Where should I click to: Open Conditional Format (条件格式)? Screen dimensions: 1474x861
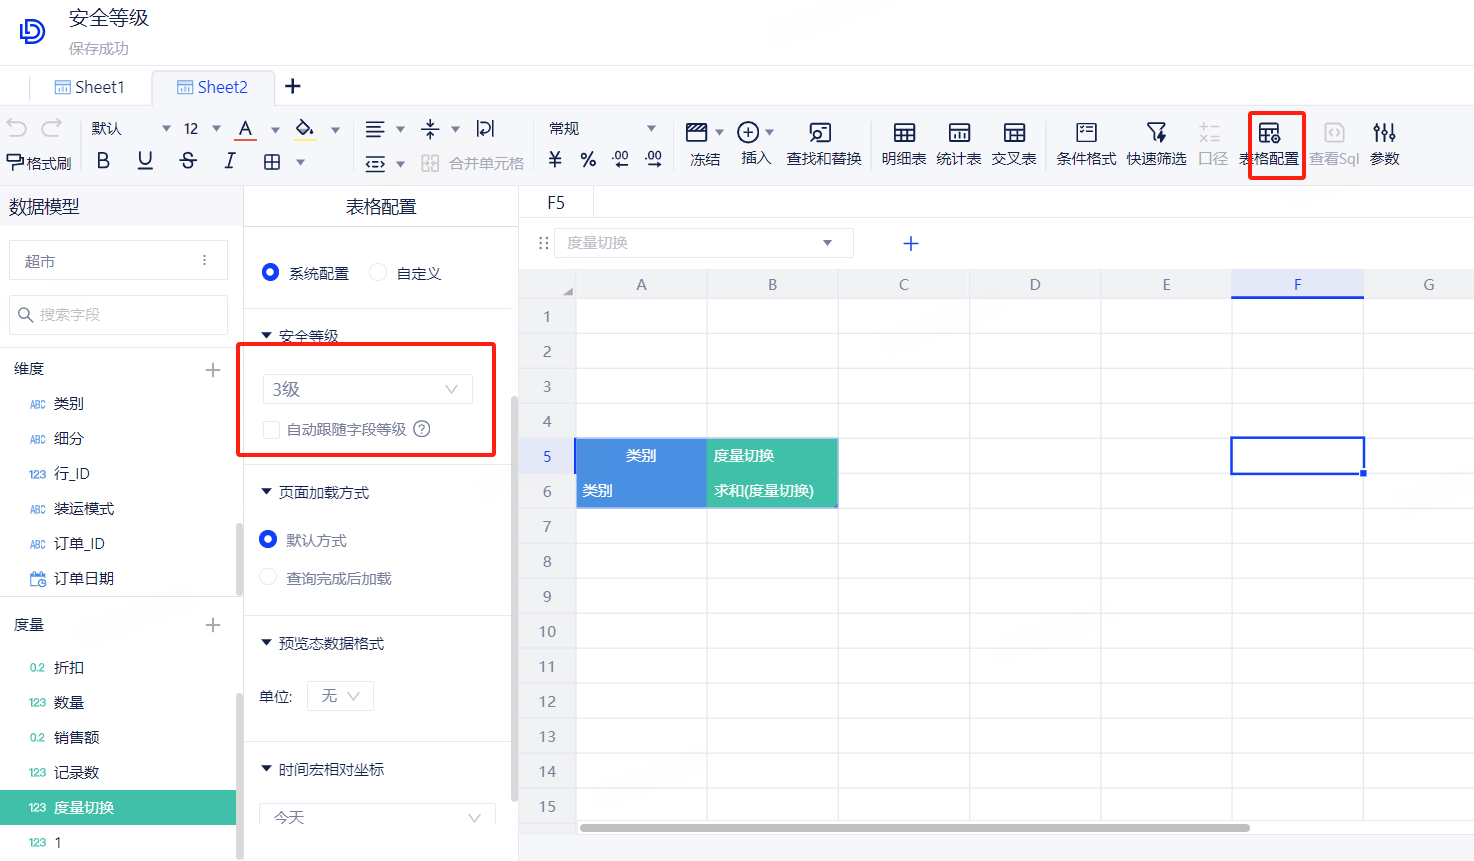1086,143
